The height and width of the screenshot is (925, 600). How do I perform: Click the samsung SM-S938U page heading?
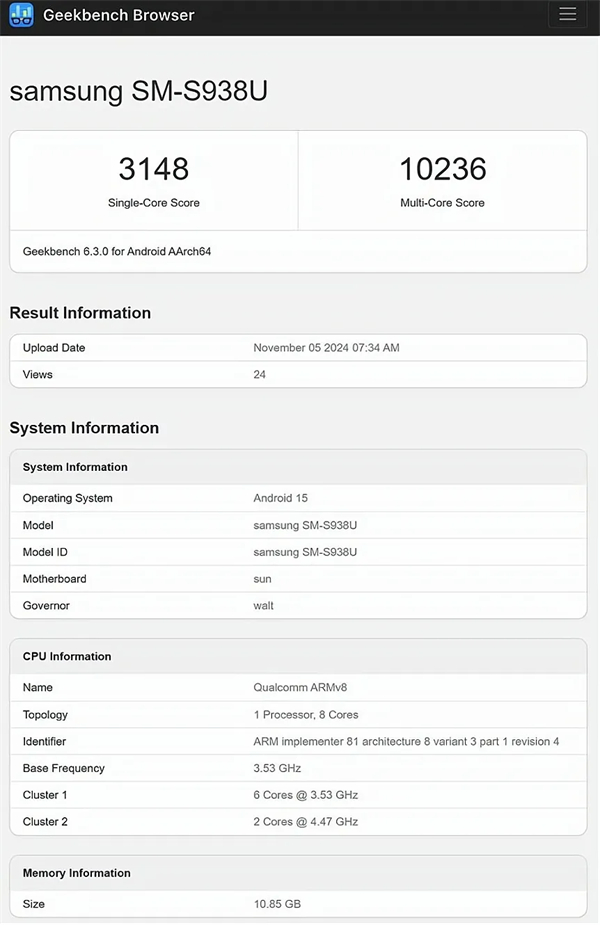(x=139, y=90)
